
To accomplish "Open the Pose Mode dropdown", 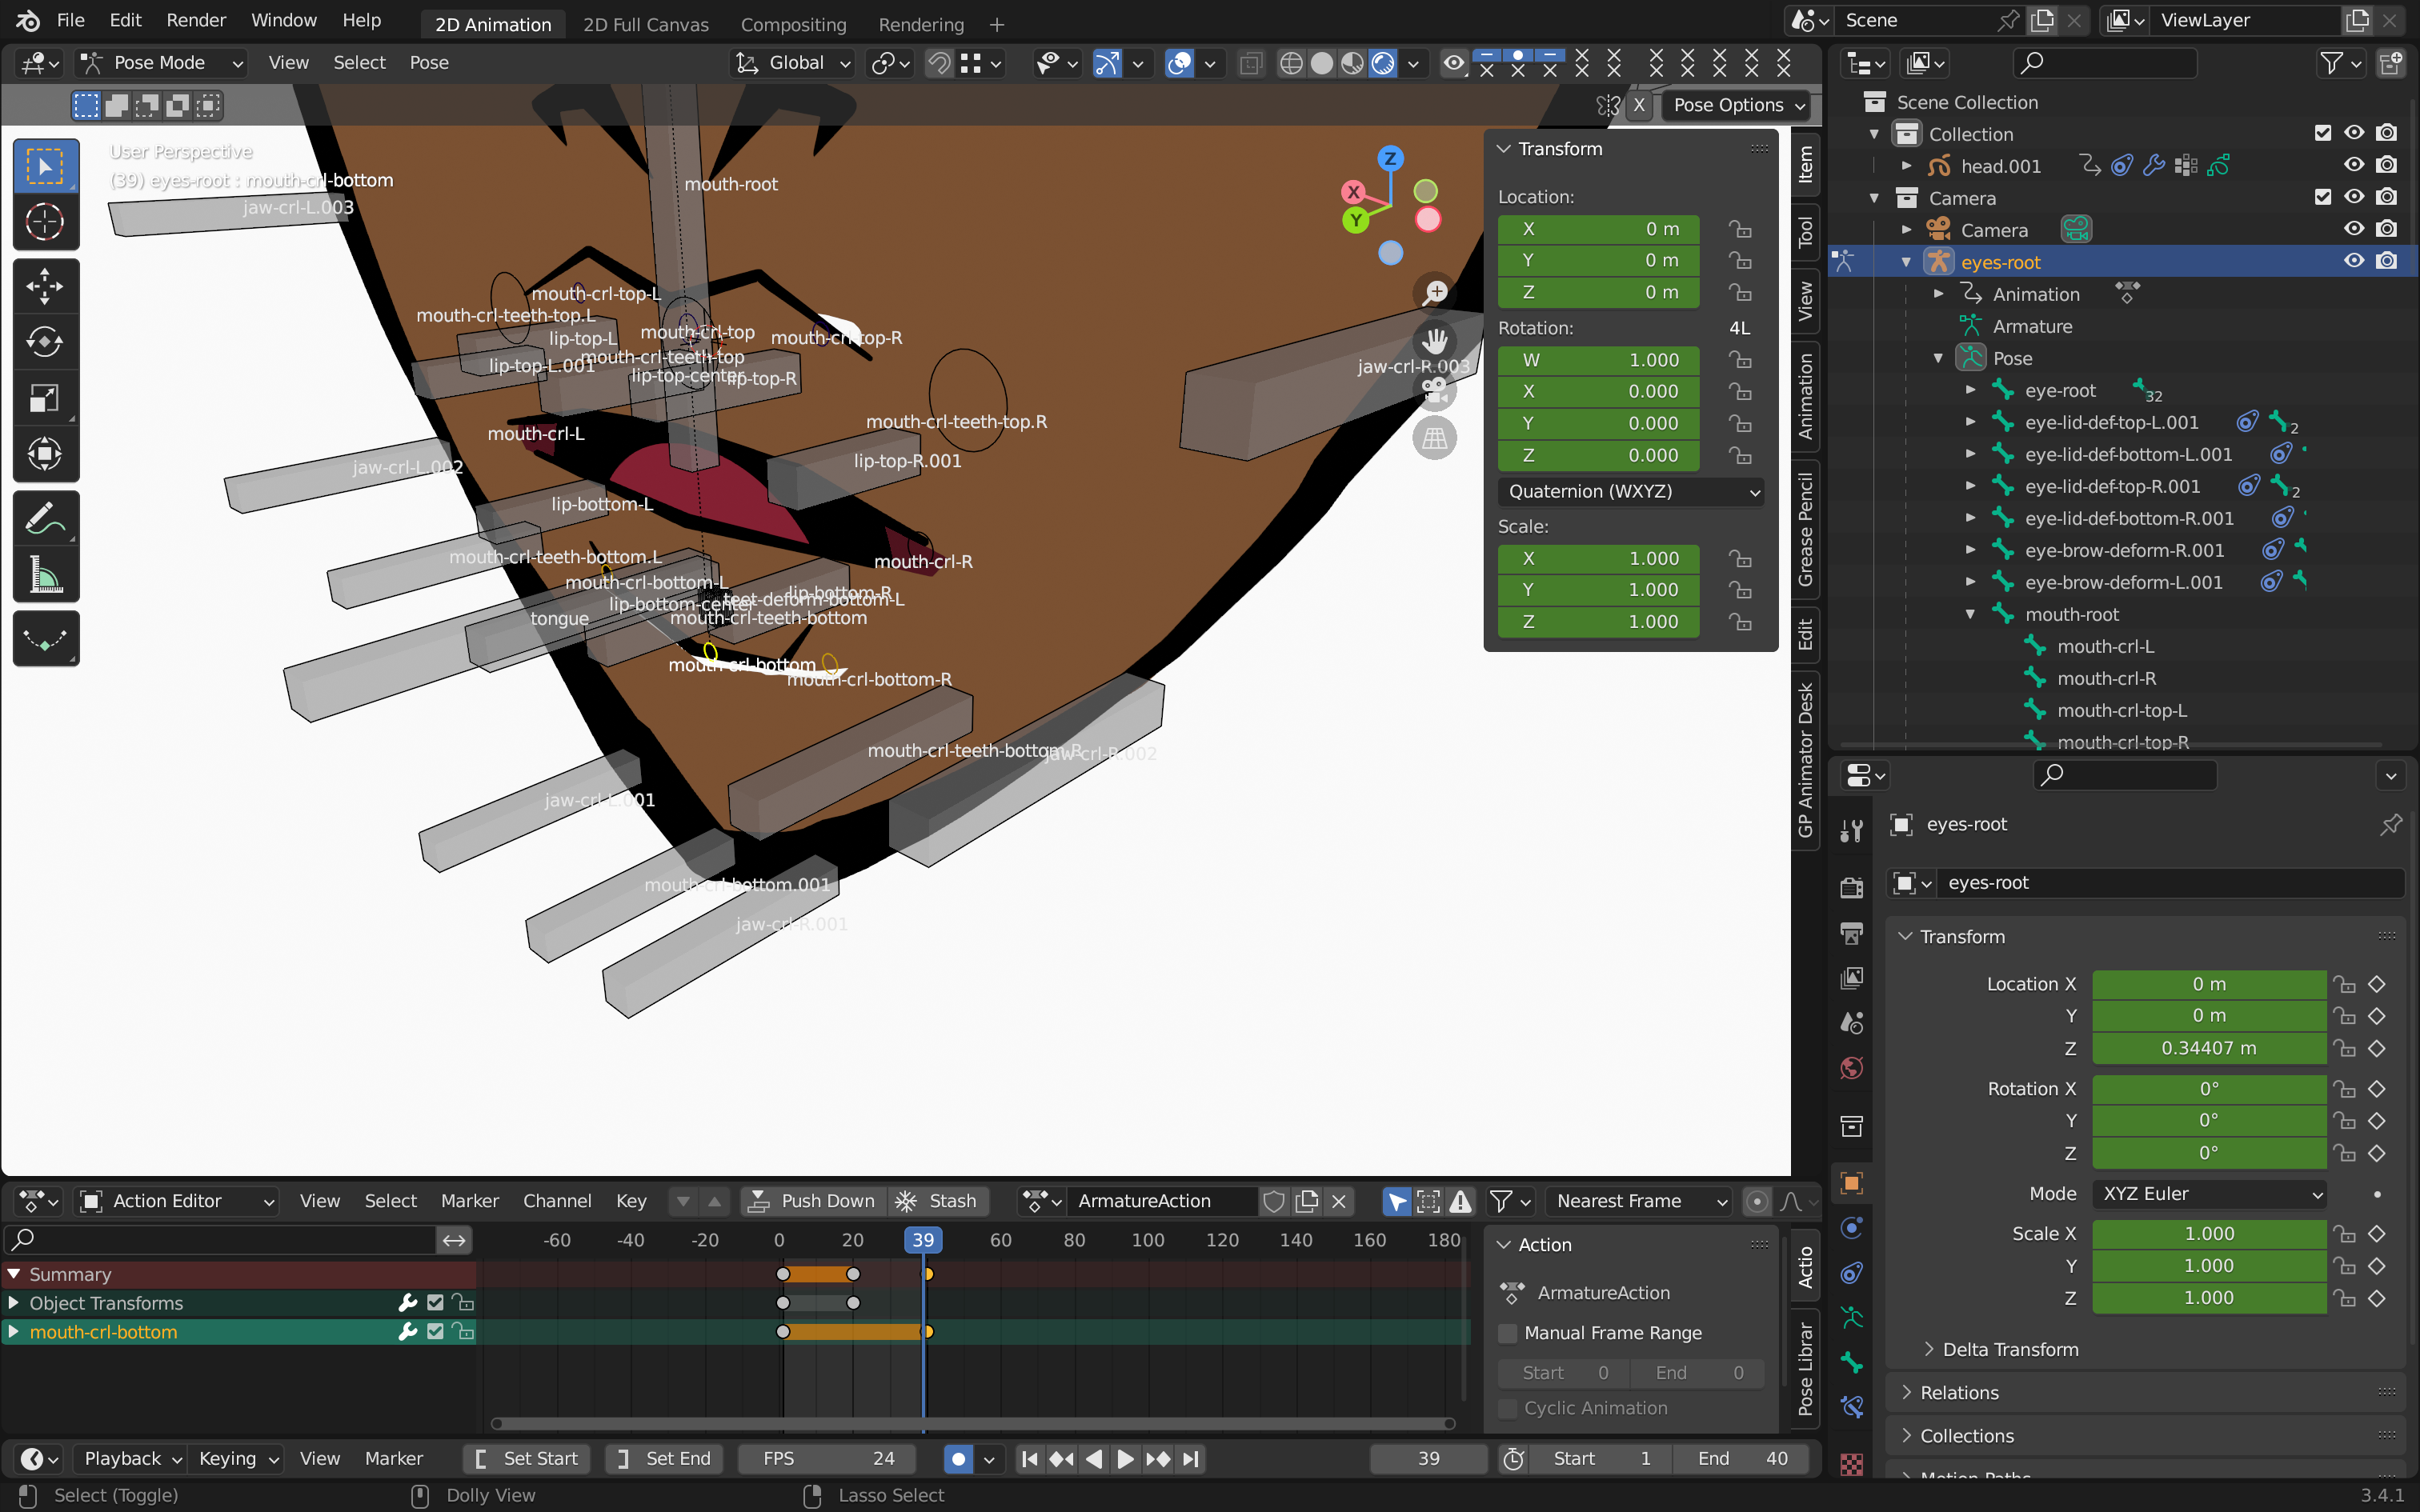I will (x=162, y=63).
